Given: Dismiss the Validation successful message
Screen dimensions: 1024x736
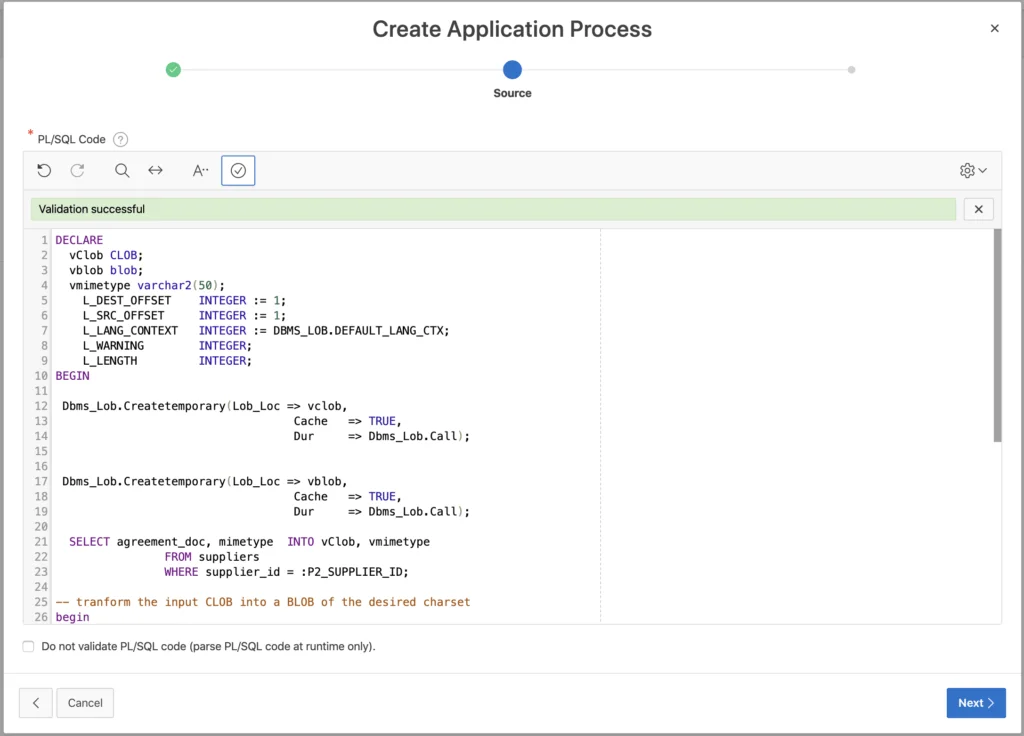Looking at the screenshot, I should click(x=978, y=209).
